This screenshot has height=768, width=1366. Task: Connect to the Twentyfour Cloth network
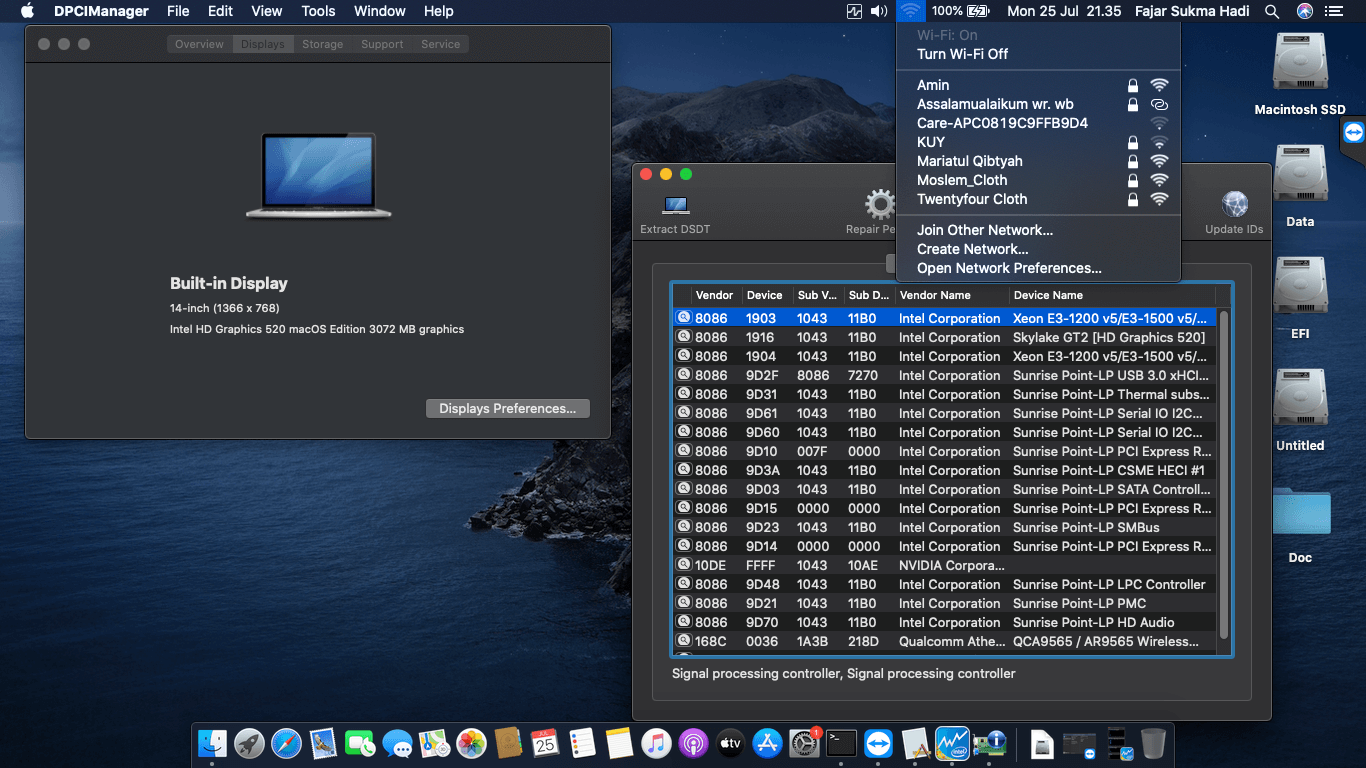pyautogui.click(x=1038, y=199)
